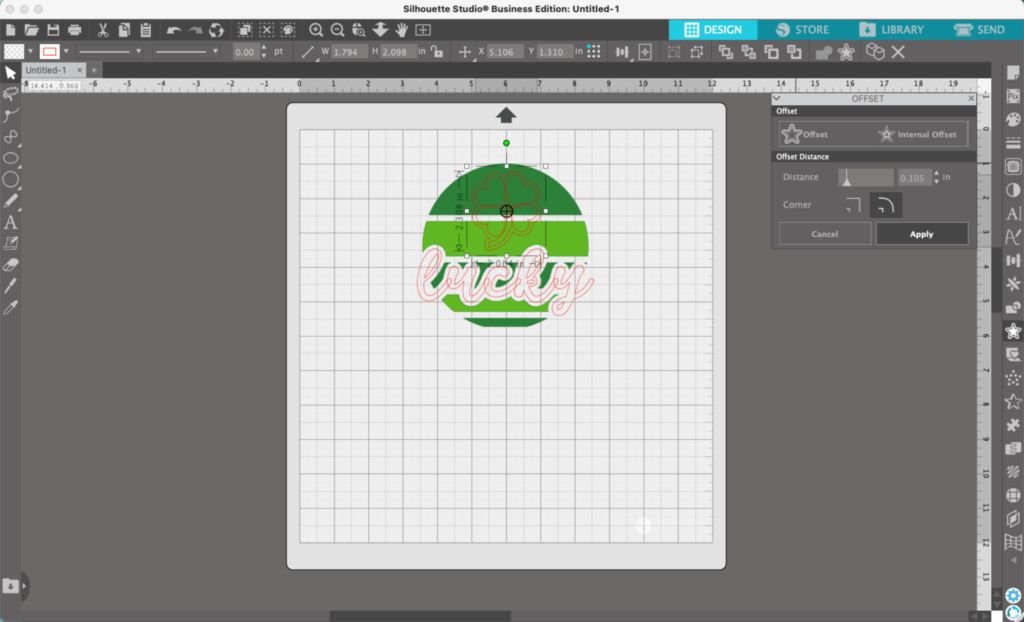1024x622 pixels.
Task: Open the Page Setup panel
Action: pos(1013,73)
